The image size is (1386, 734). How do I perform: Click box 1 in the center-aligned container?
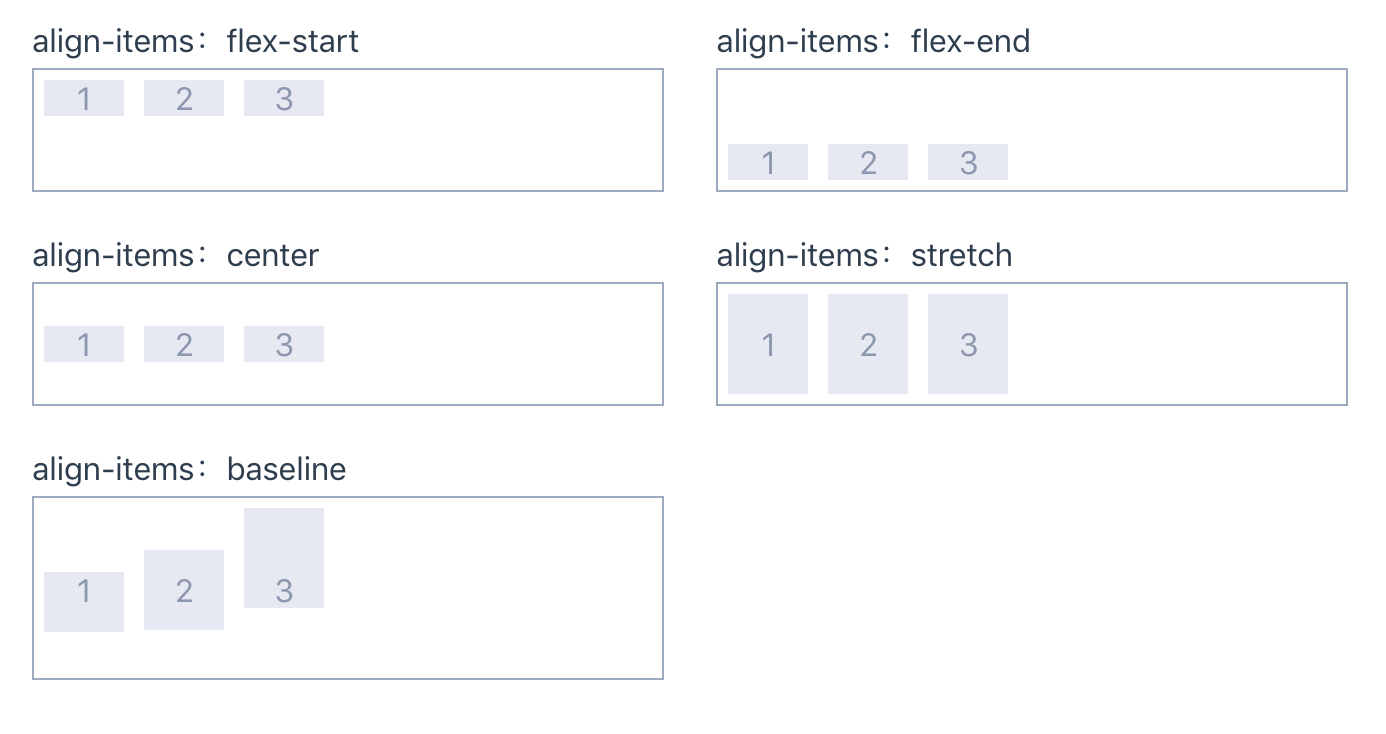[84, 344]
